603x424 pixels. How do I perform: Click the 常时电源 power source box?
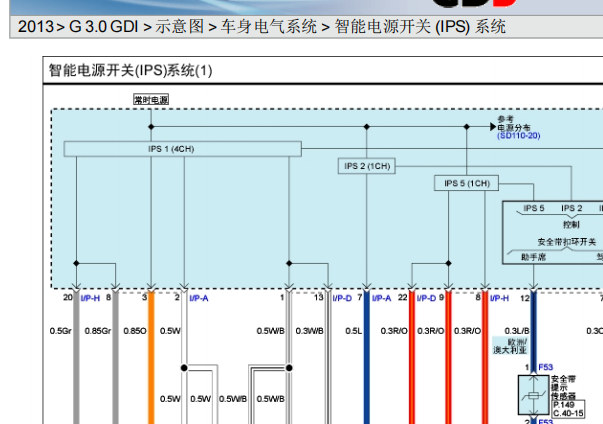pyautogui.click(x=151, y=100)
